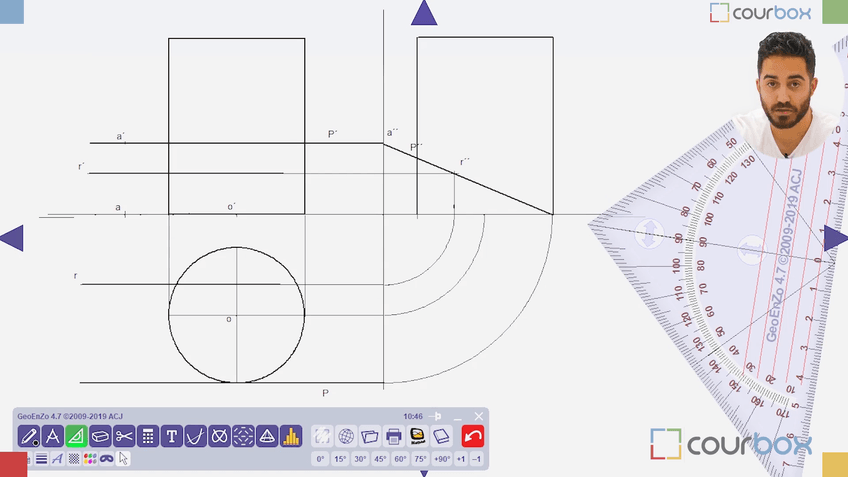Open the bar chart statistics tool
This screenshot has width=848, height=477.
click(290, 436)
